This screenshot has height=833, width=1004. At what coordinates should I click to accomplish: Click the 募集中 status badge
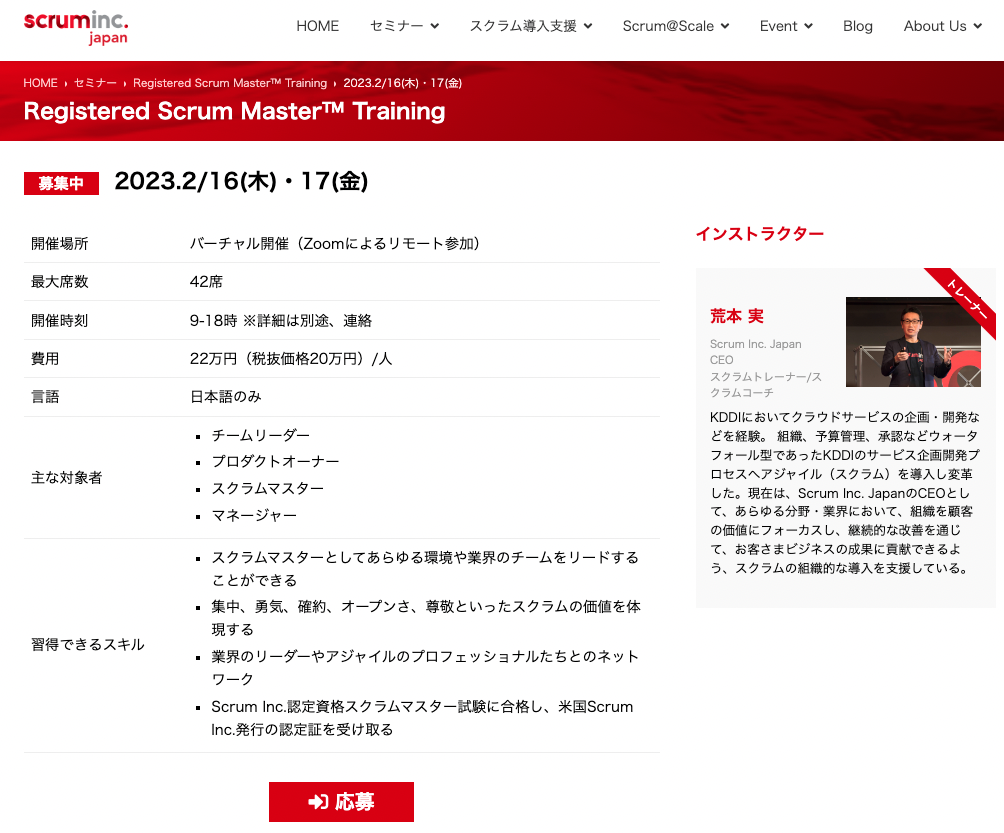point(61,183)
